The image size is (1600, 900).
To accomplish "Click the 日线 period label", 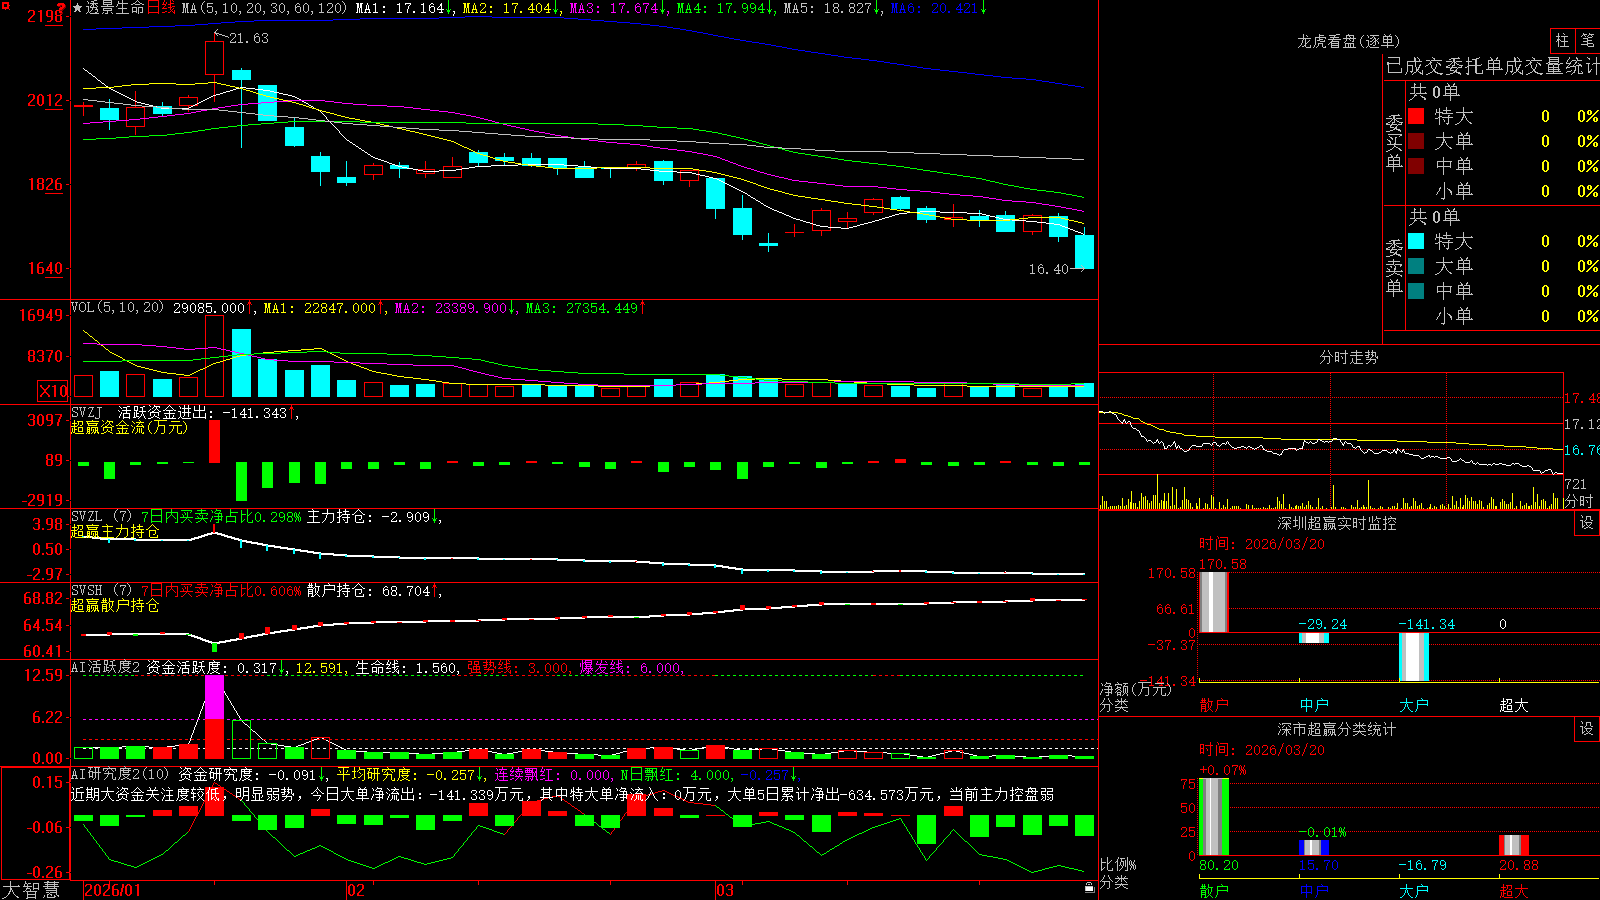I will pyautogui.click(x=161, y=8).
